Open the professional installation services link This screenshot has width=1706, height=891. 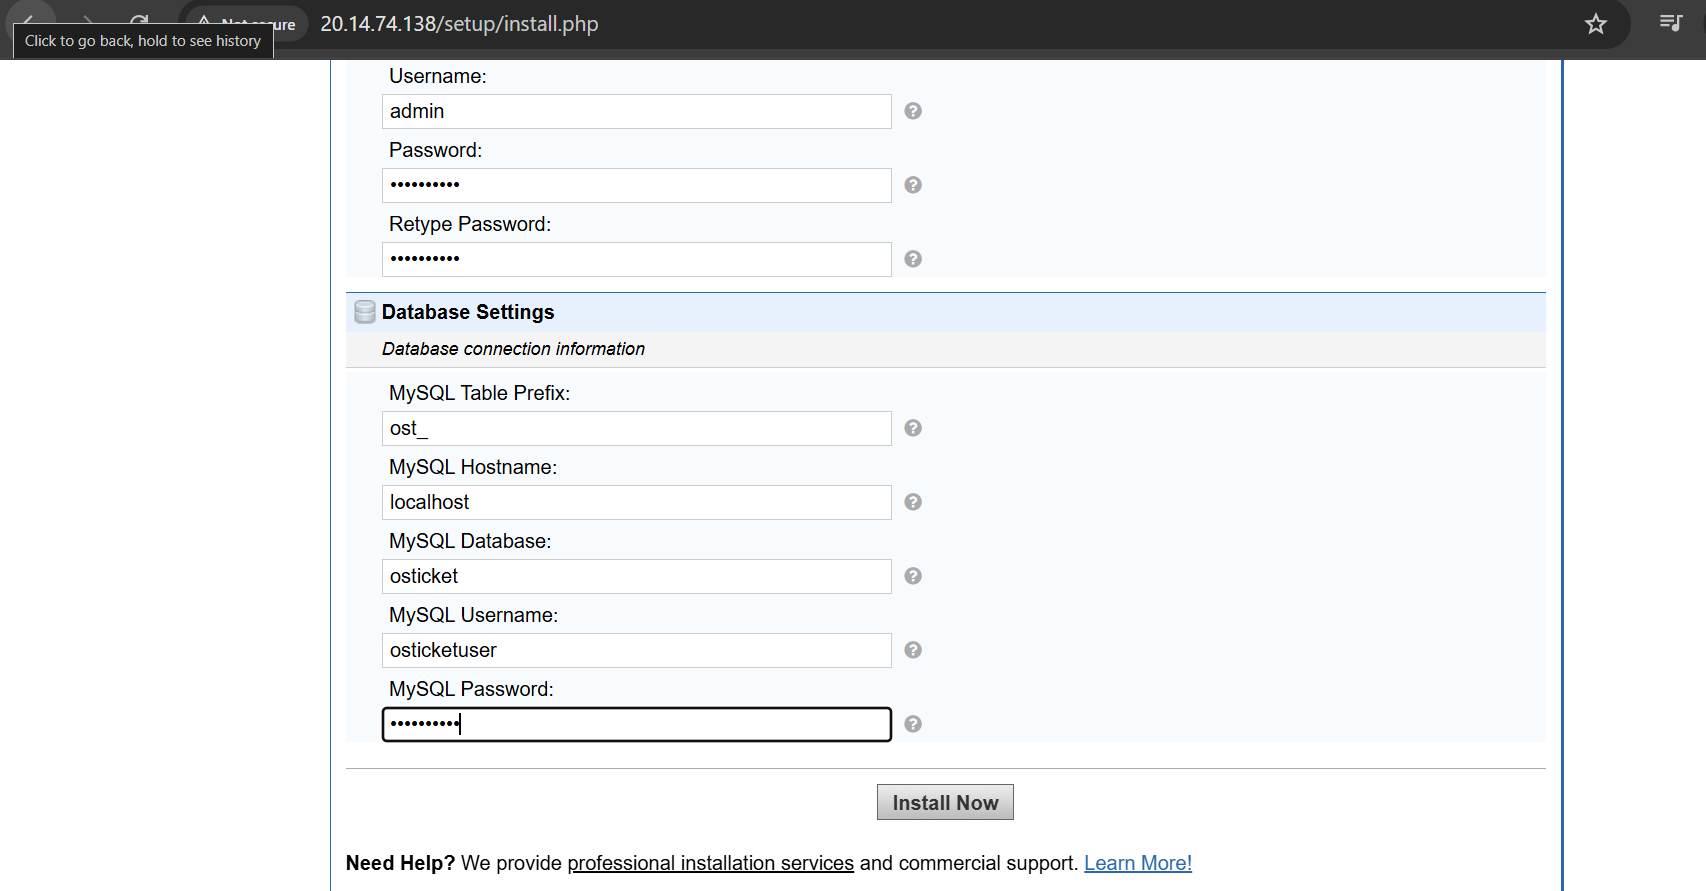[x=710, y=863]
